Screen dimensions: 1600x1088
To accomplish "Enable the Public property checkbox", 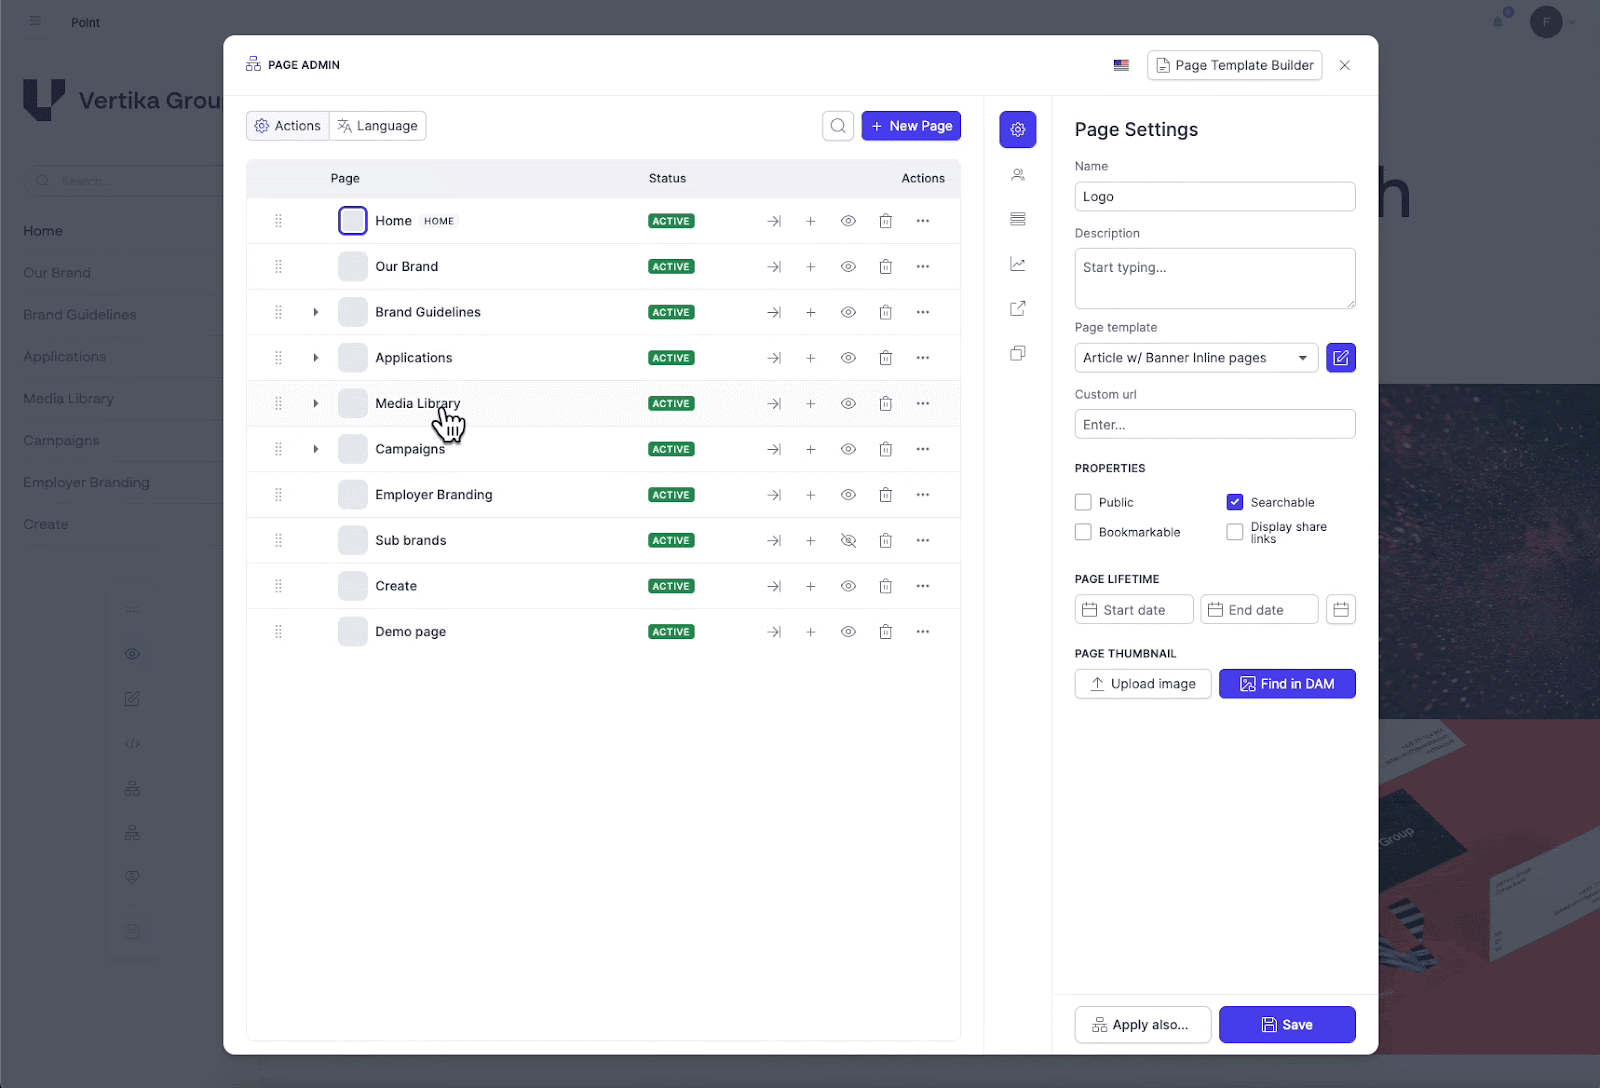I will pos(1082,502).
